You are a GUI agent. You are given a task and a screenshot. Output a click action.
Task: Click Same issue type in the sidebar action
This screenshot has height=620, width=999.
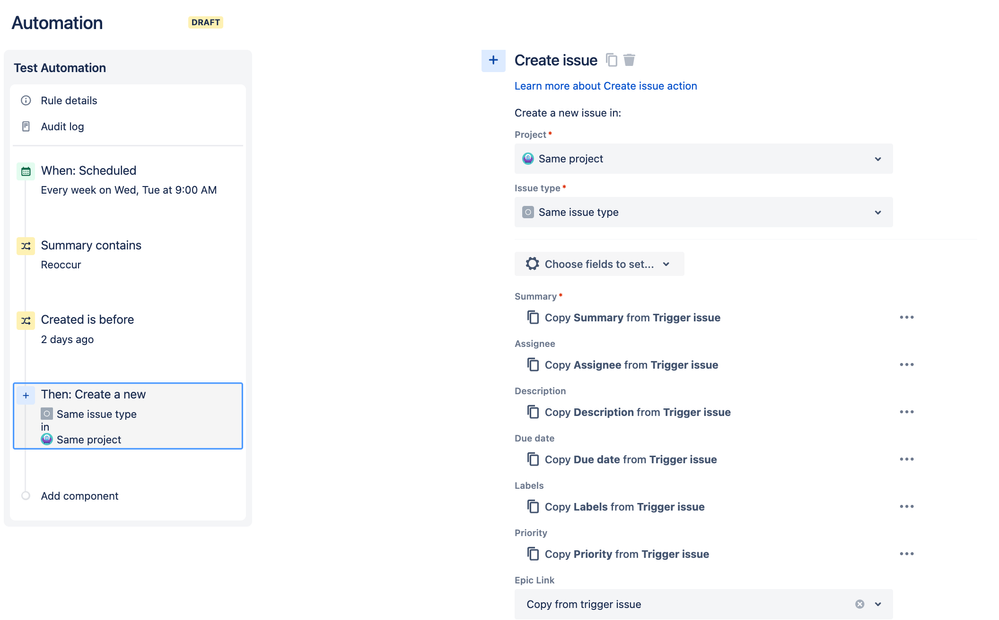96,414
